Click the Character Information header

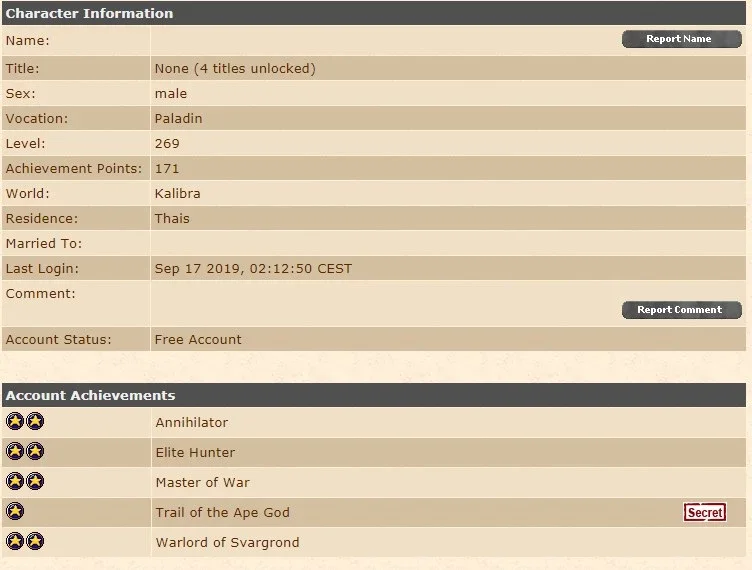coord(89,13)
